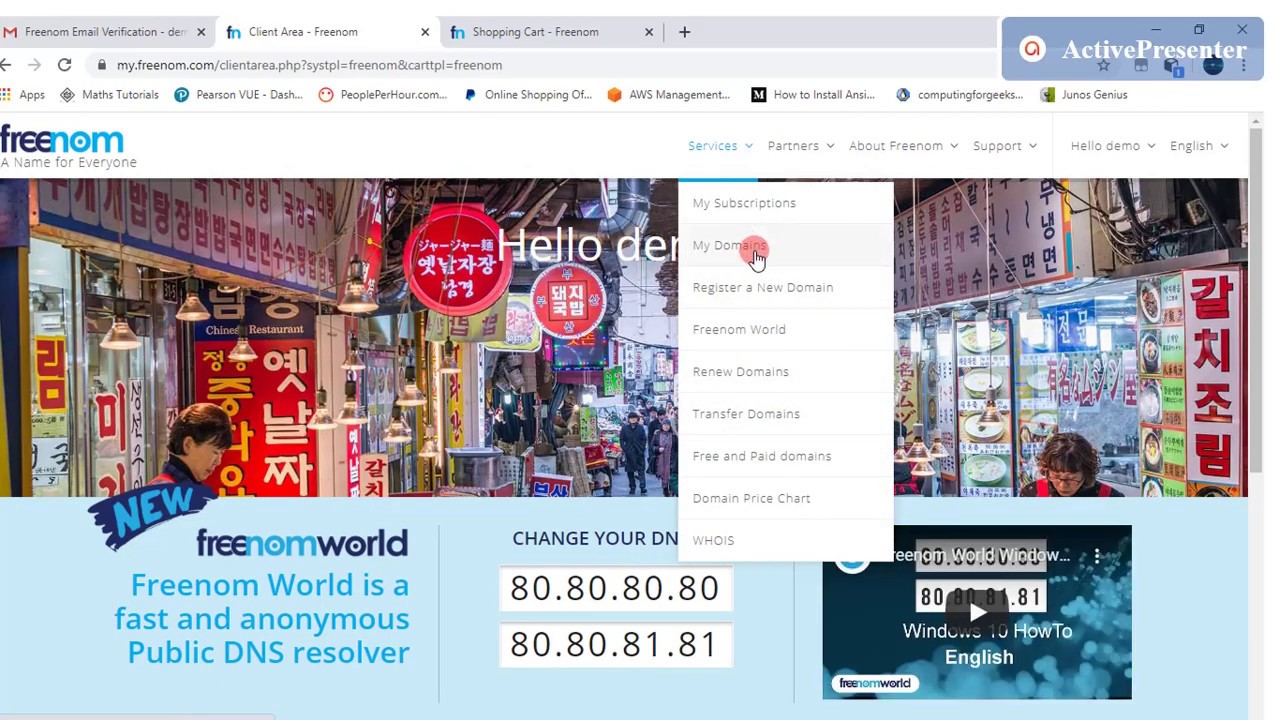Select WHOIS menu item

(x=785, y=540)
